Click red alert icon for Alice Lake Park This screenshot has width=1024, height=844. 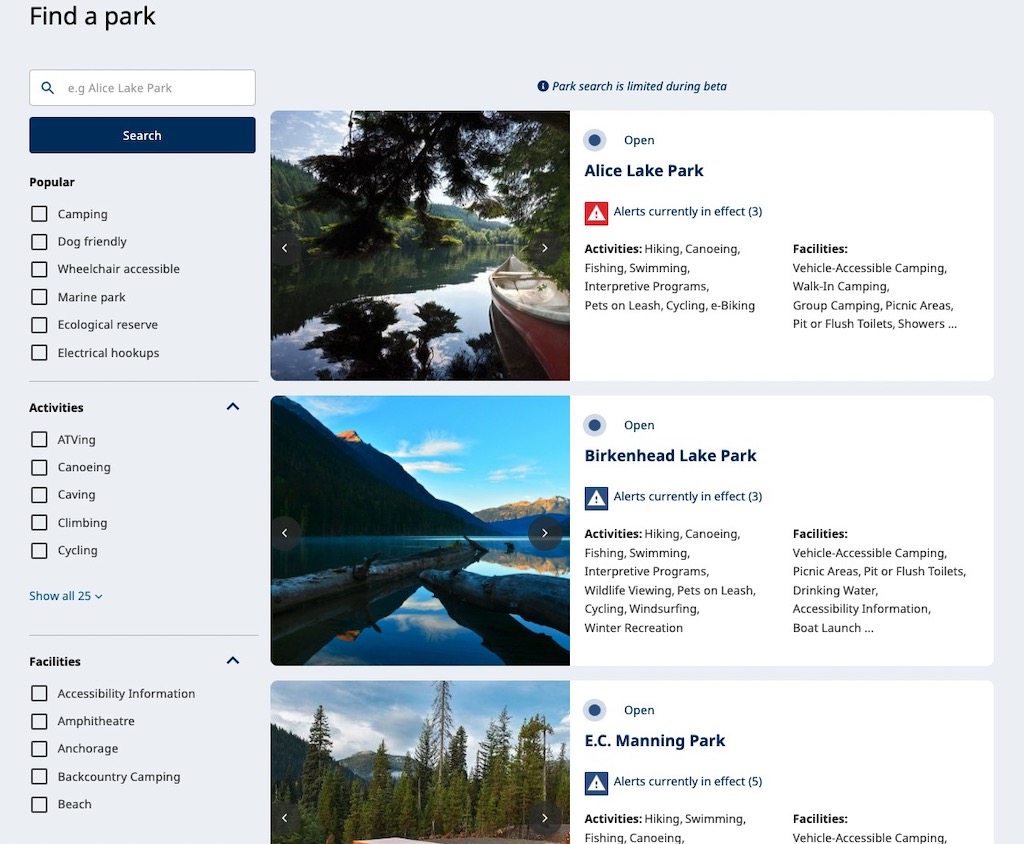(x=596, y=212)
